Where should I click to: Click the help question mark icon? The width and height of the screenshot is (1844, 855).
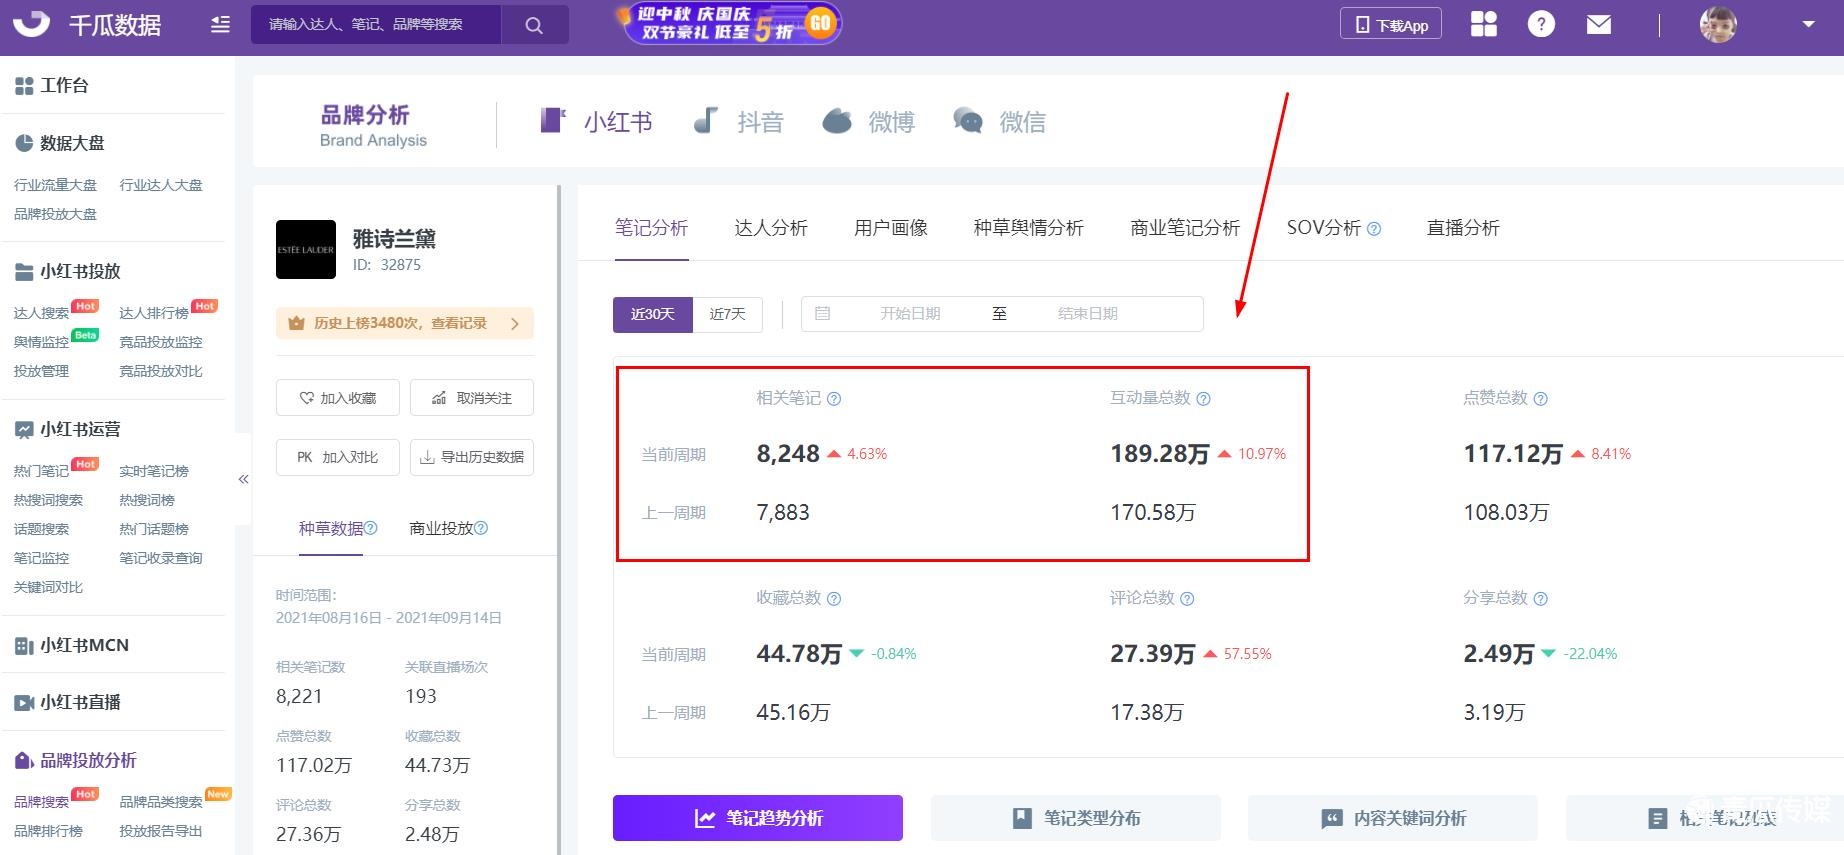[x=1541, y=25]
